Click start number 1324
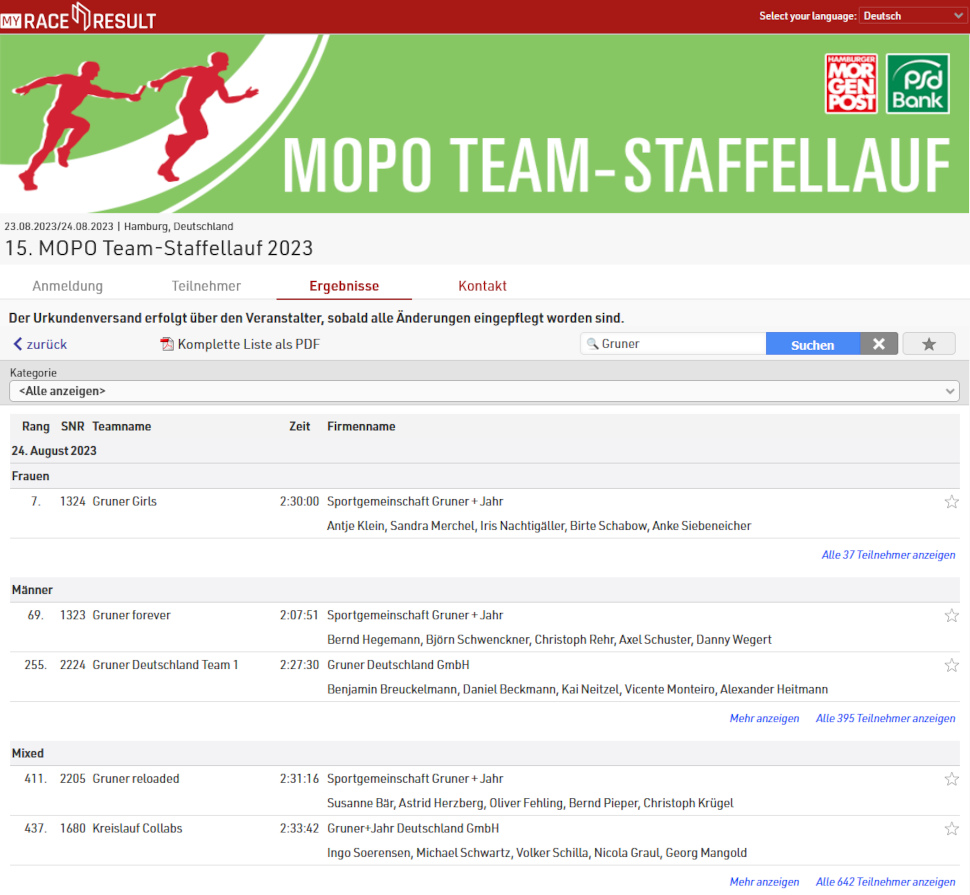The width and height of the screenshot is (970, 895). click(x=72, y=501)
